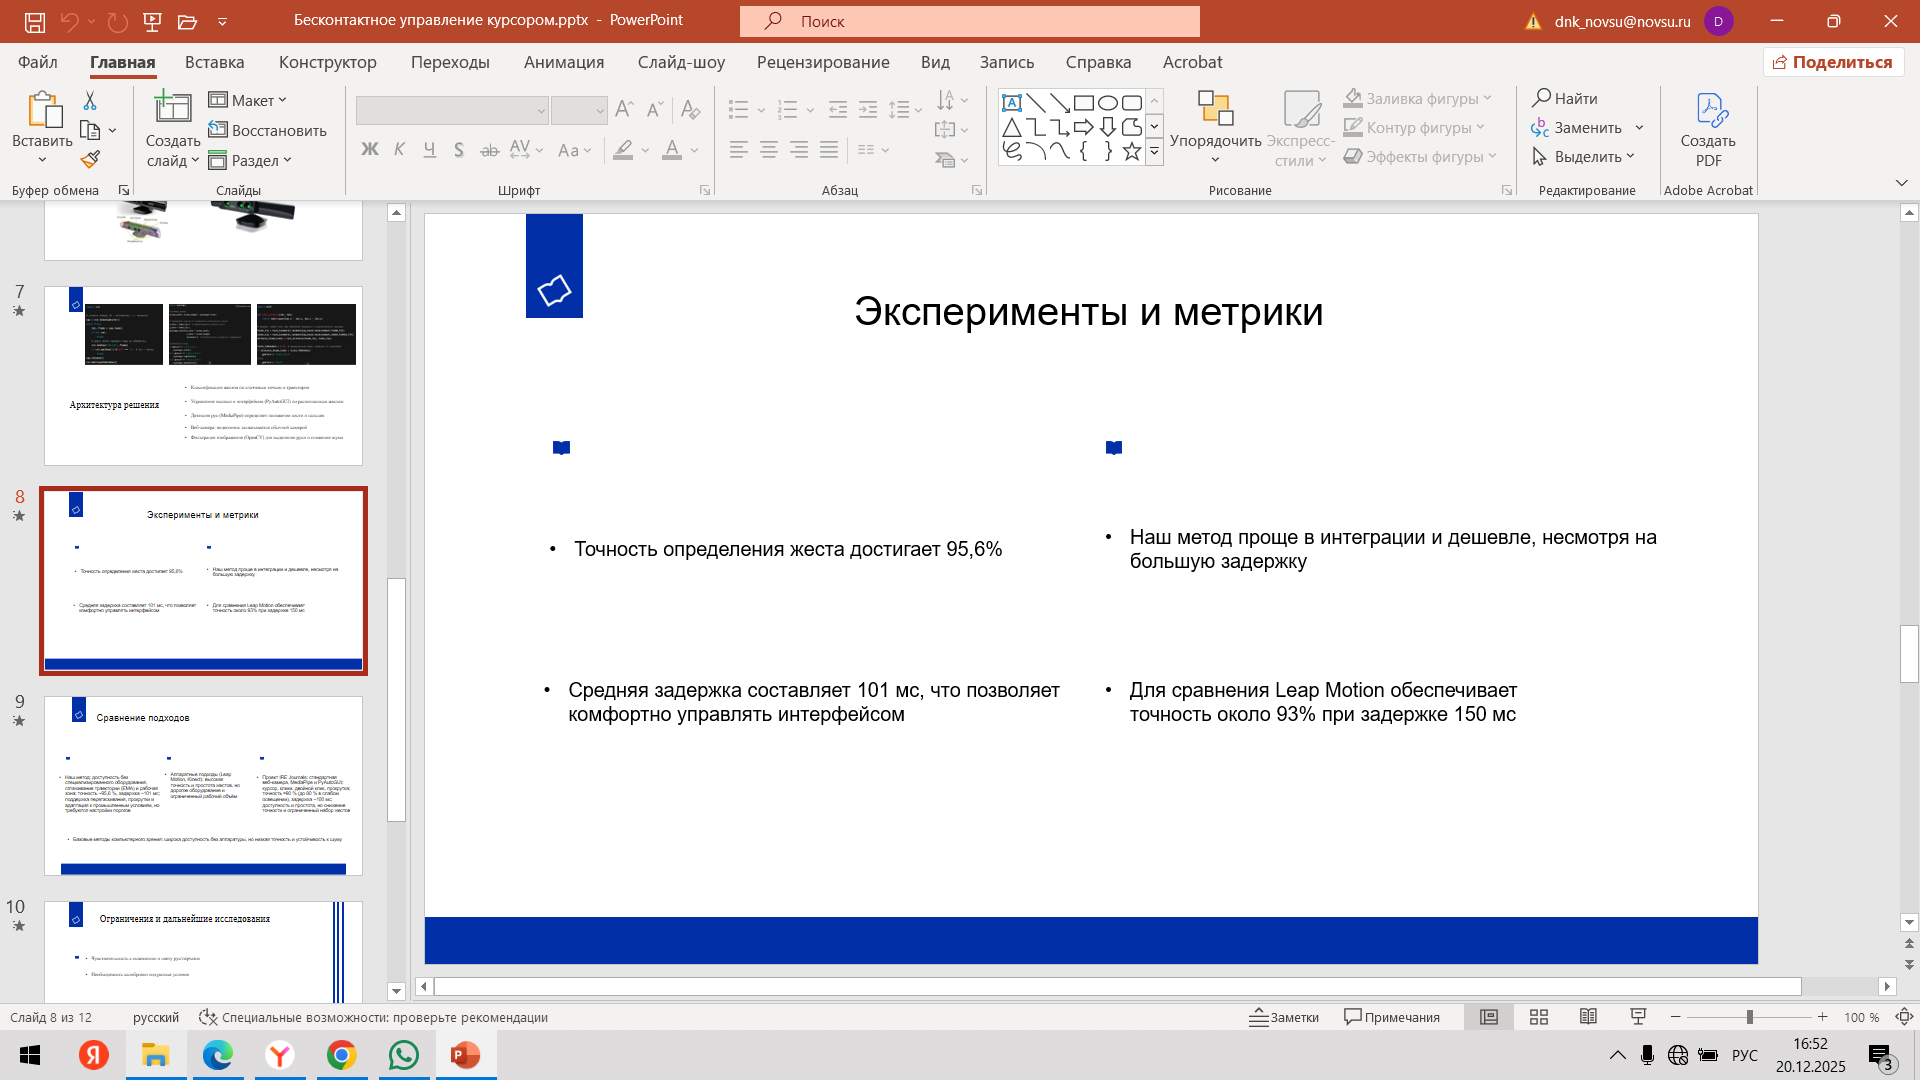Image resolution: width=1920 pixels, height=1080 pixels.
Task: Click the Find (Найти) magnifier icon
Action: tap(1543, 98)
